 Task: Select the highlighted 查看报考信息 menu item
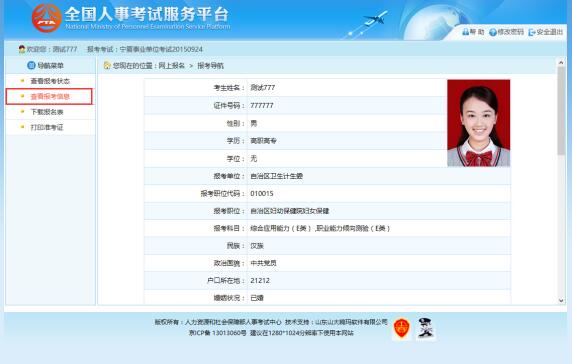click(x=50, y=96)
